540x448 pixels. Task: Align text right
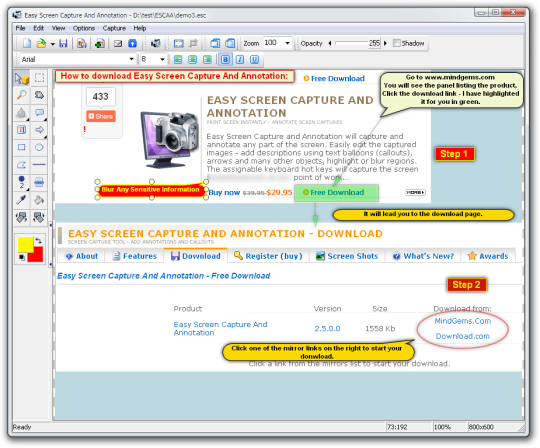click(x=207, y=60)
